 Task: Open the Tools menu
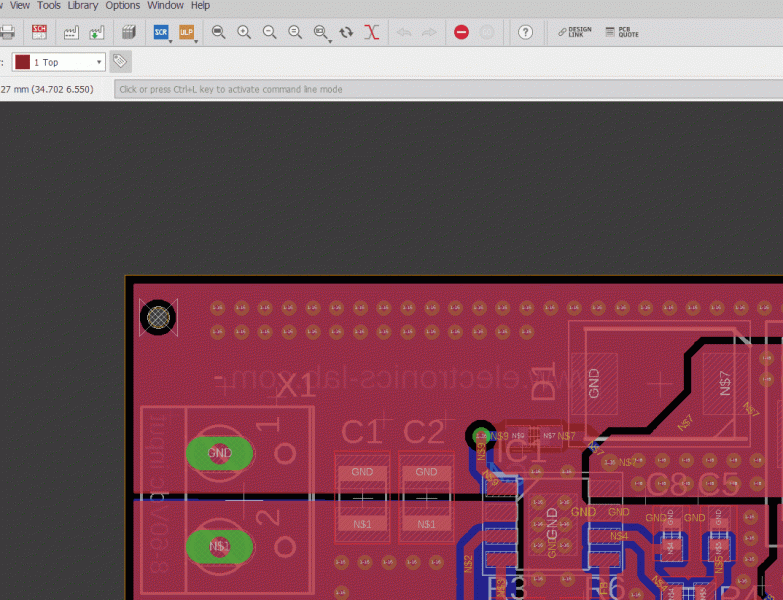click(x=48, y=5)
